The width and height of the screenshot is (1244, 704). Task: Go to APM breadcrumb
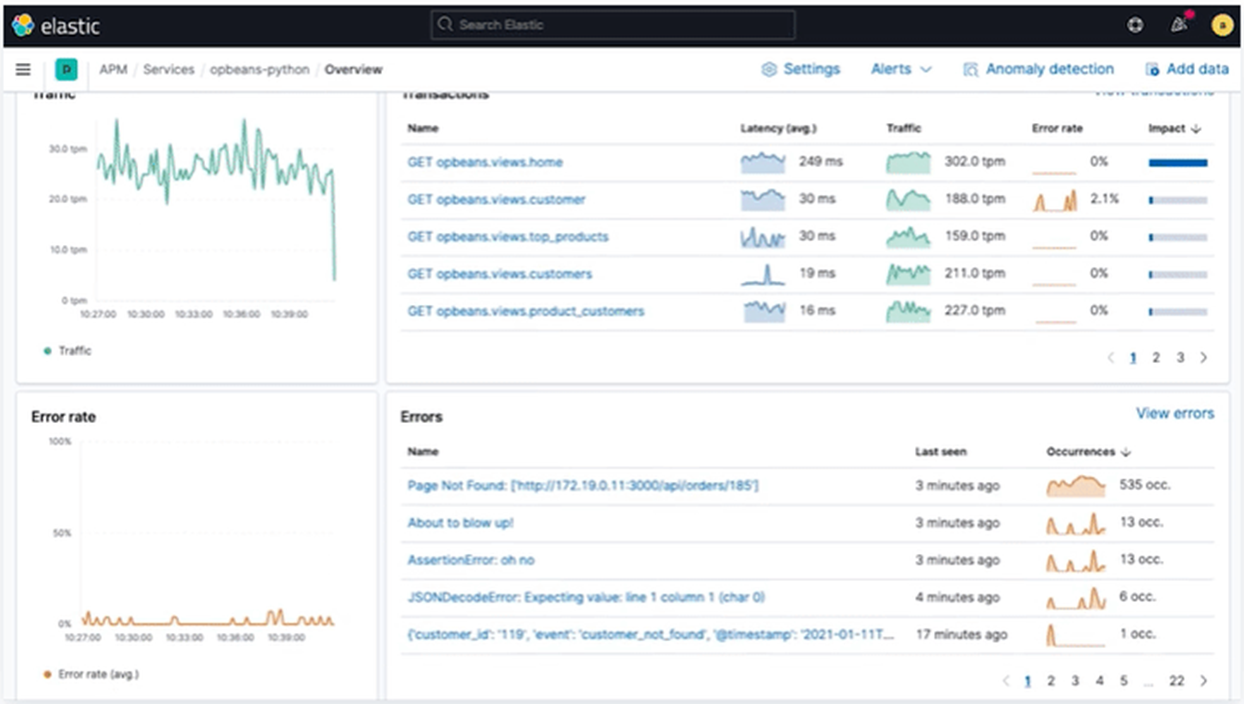(x=112, y=69)
